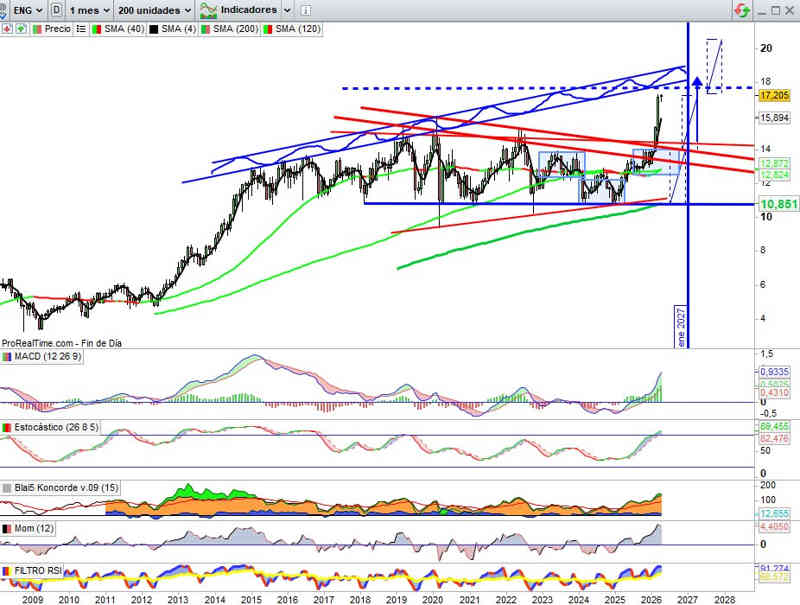This screenshot has height=605, width=800.
Task: Click the MACD indicator color icon
Action: point(7,357)
